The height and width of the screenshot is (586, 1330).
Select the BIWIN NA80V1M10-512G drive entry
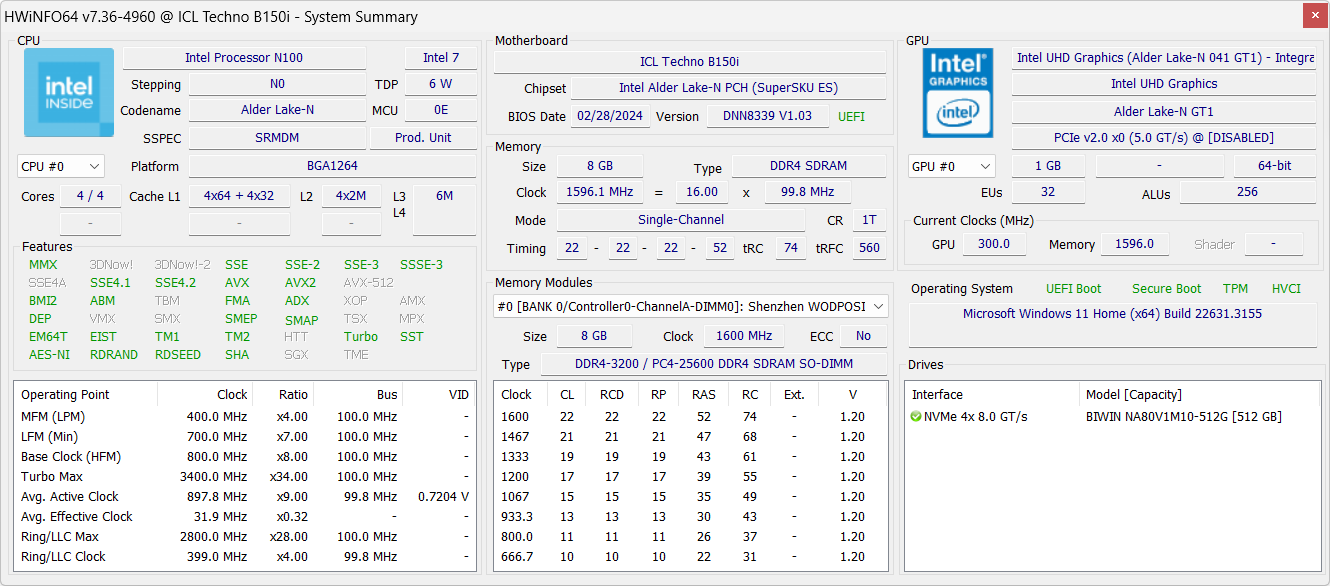point(1183,417)
